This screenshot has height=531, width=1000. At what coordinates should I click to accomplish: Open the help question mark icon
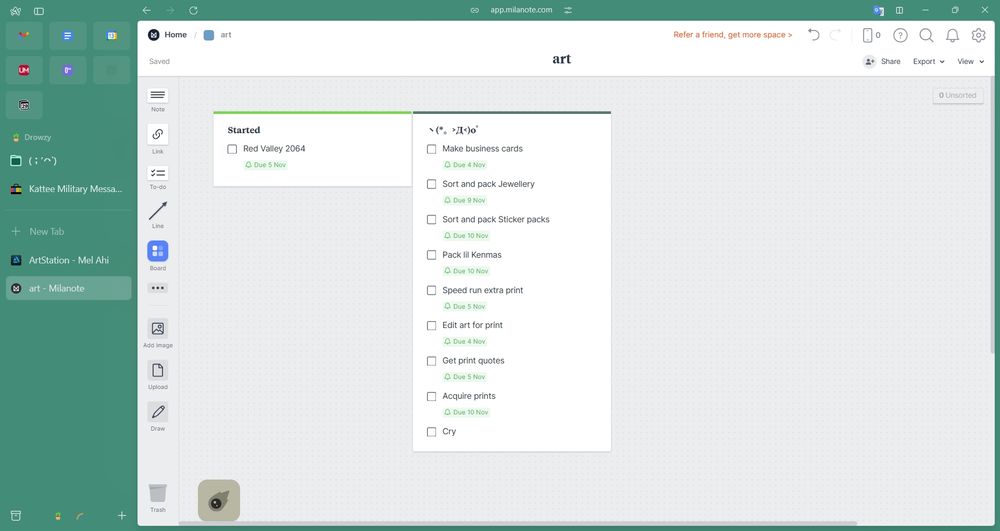click(x=900, y=35)
